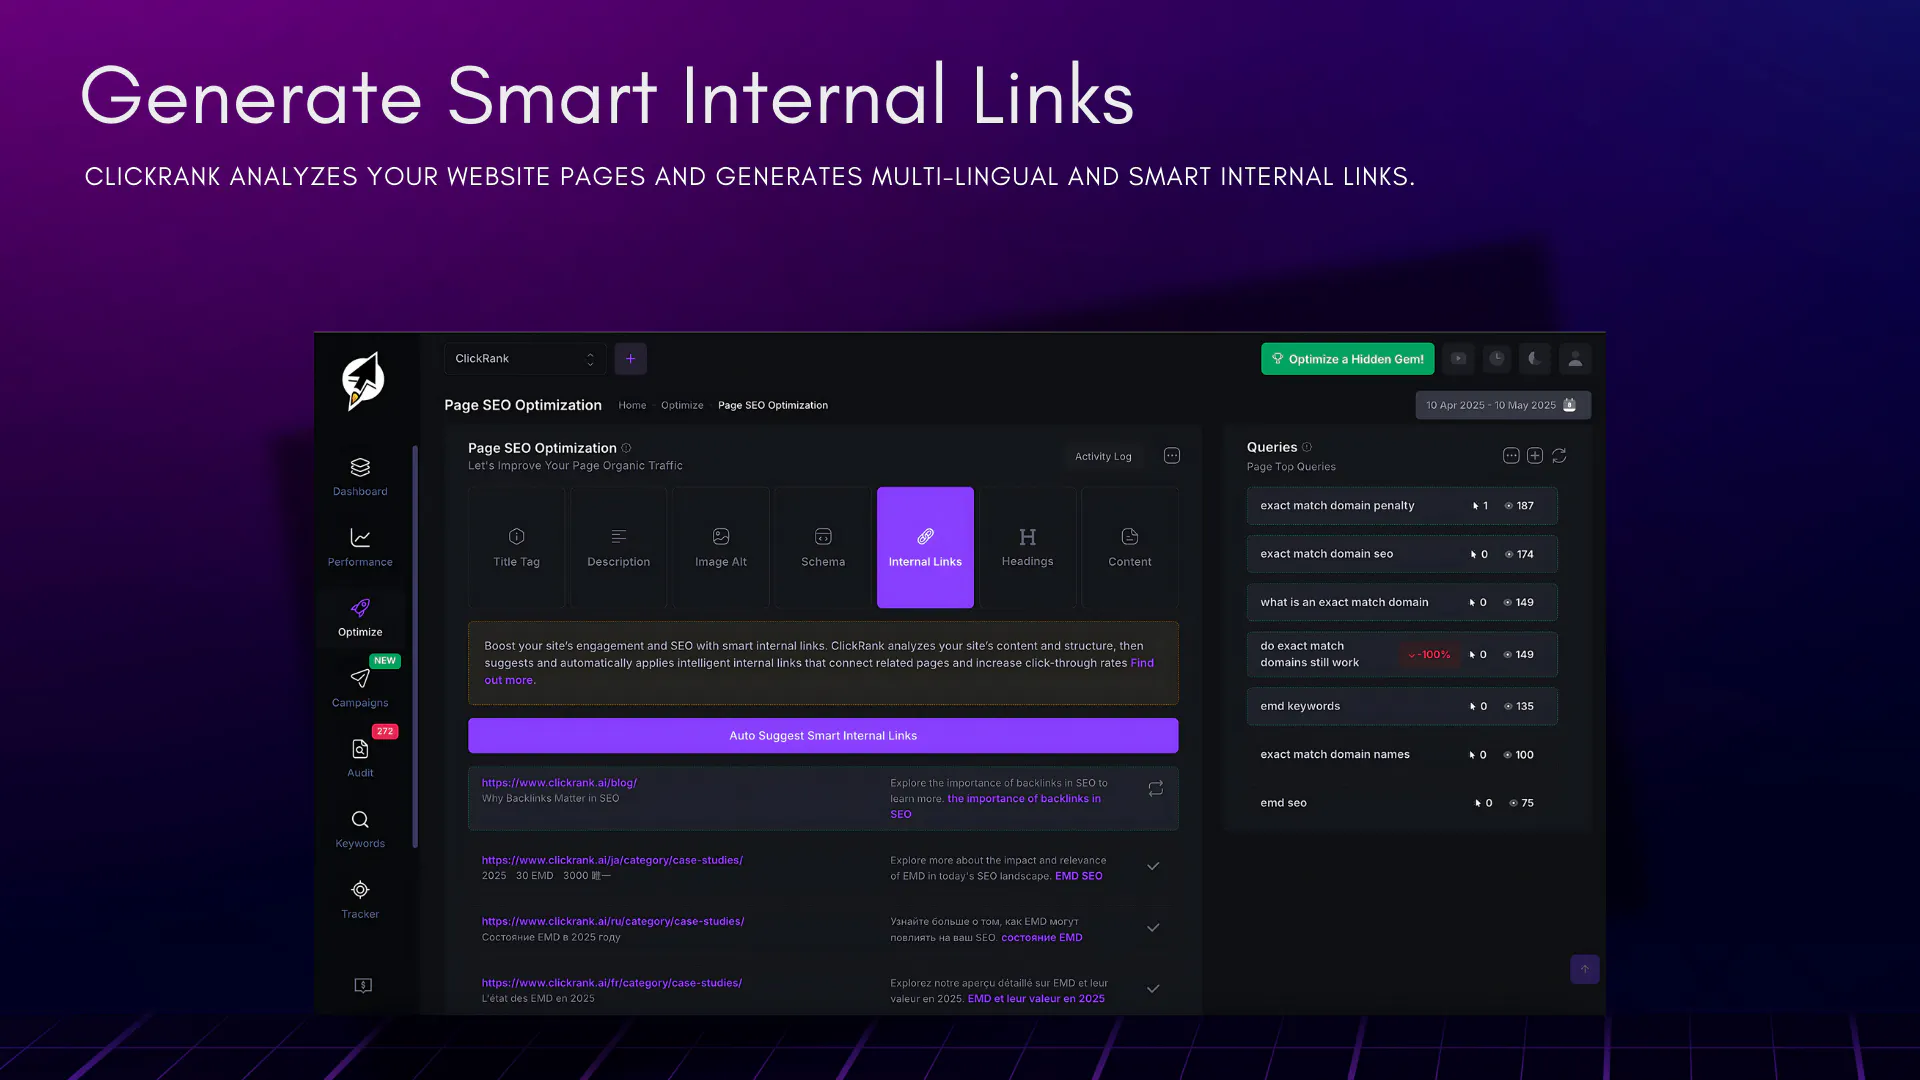Screen dimensions: 1920x1080
Task: Switch to the Description tab
Action: point(619,548)
